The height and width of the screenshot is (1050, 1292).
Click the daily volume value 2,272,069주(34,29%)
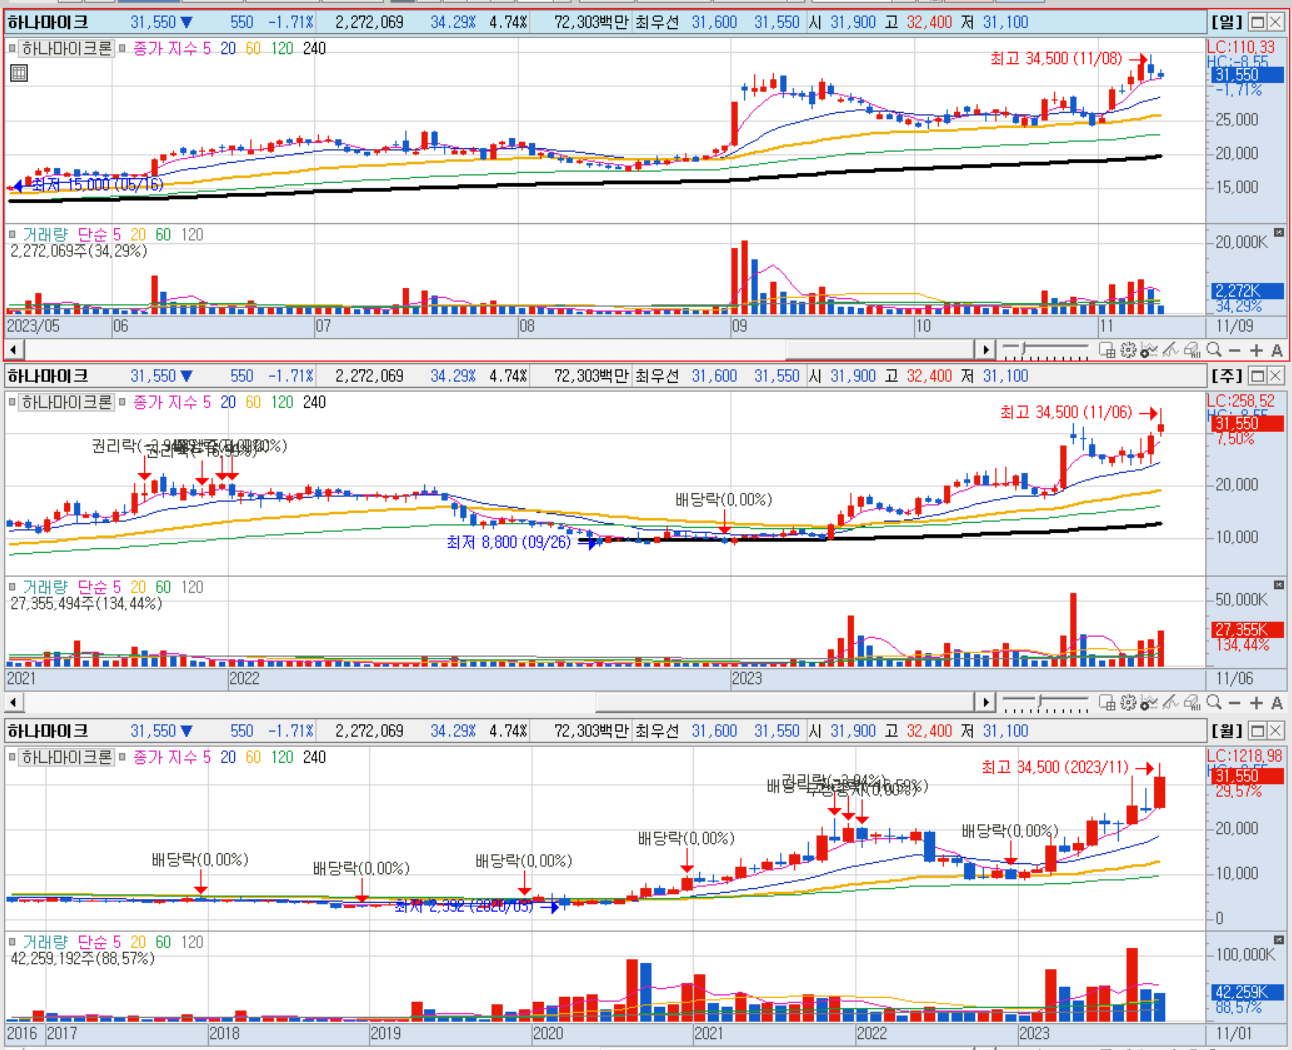click(x=79, y=251)
